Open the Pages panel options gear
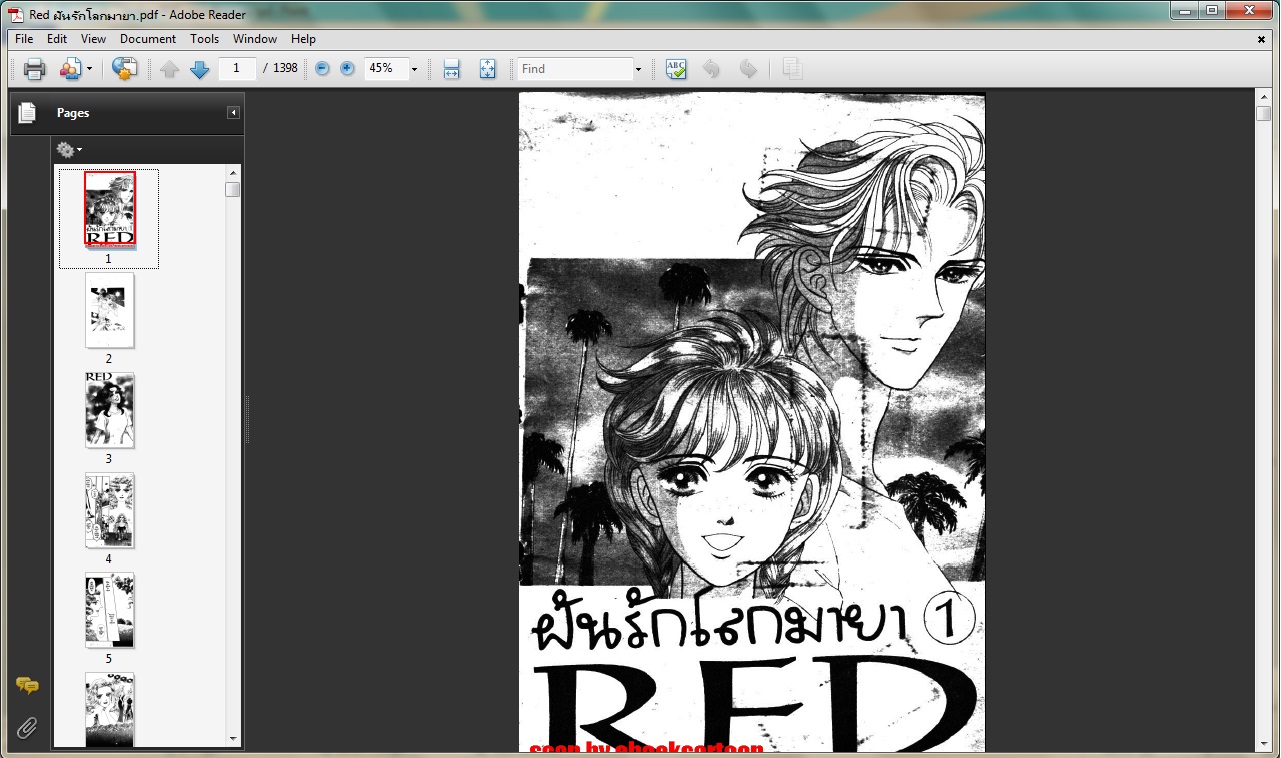Viewport: 1281px width, 758px height. point(69,150)
